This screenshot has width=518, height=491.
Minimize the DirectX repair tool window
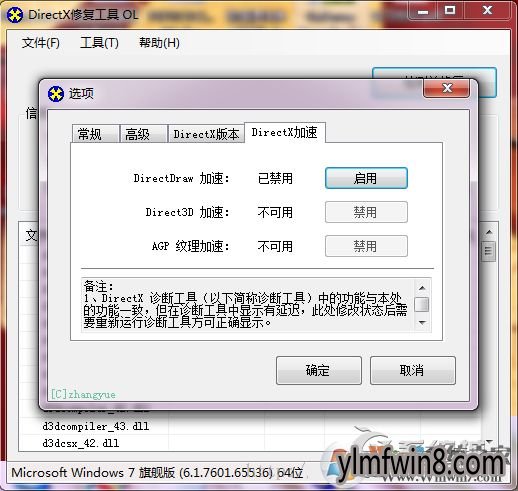click(x=423, y=12)
